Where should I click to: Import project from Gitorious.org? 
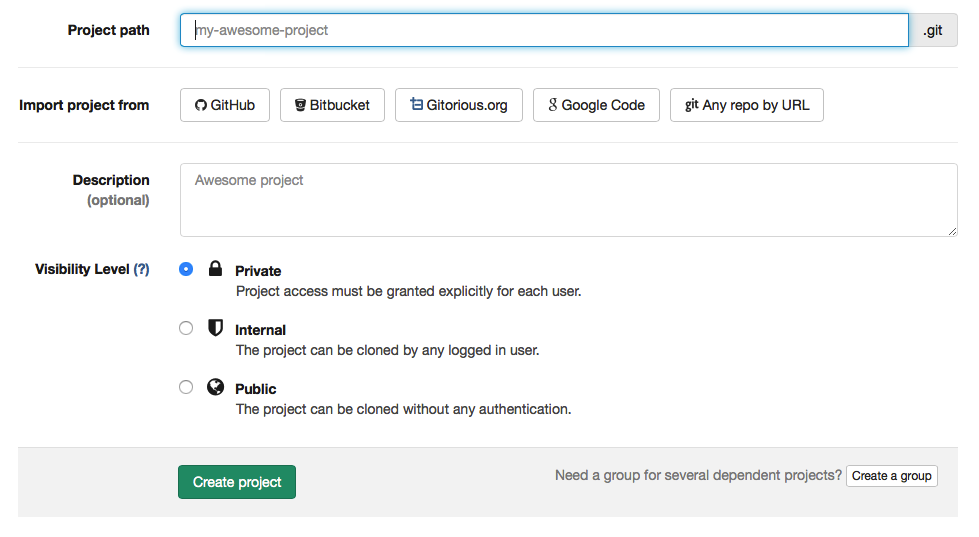[x=459, y=105]
